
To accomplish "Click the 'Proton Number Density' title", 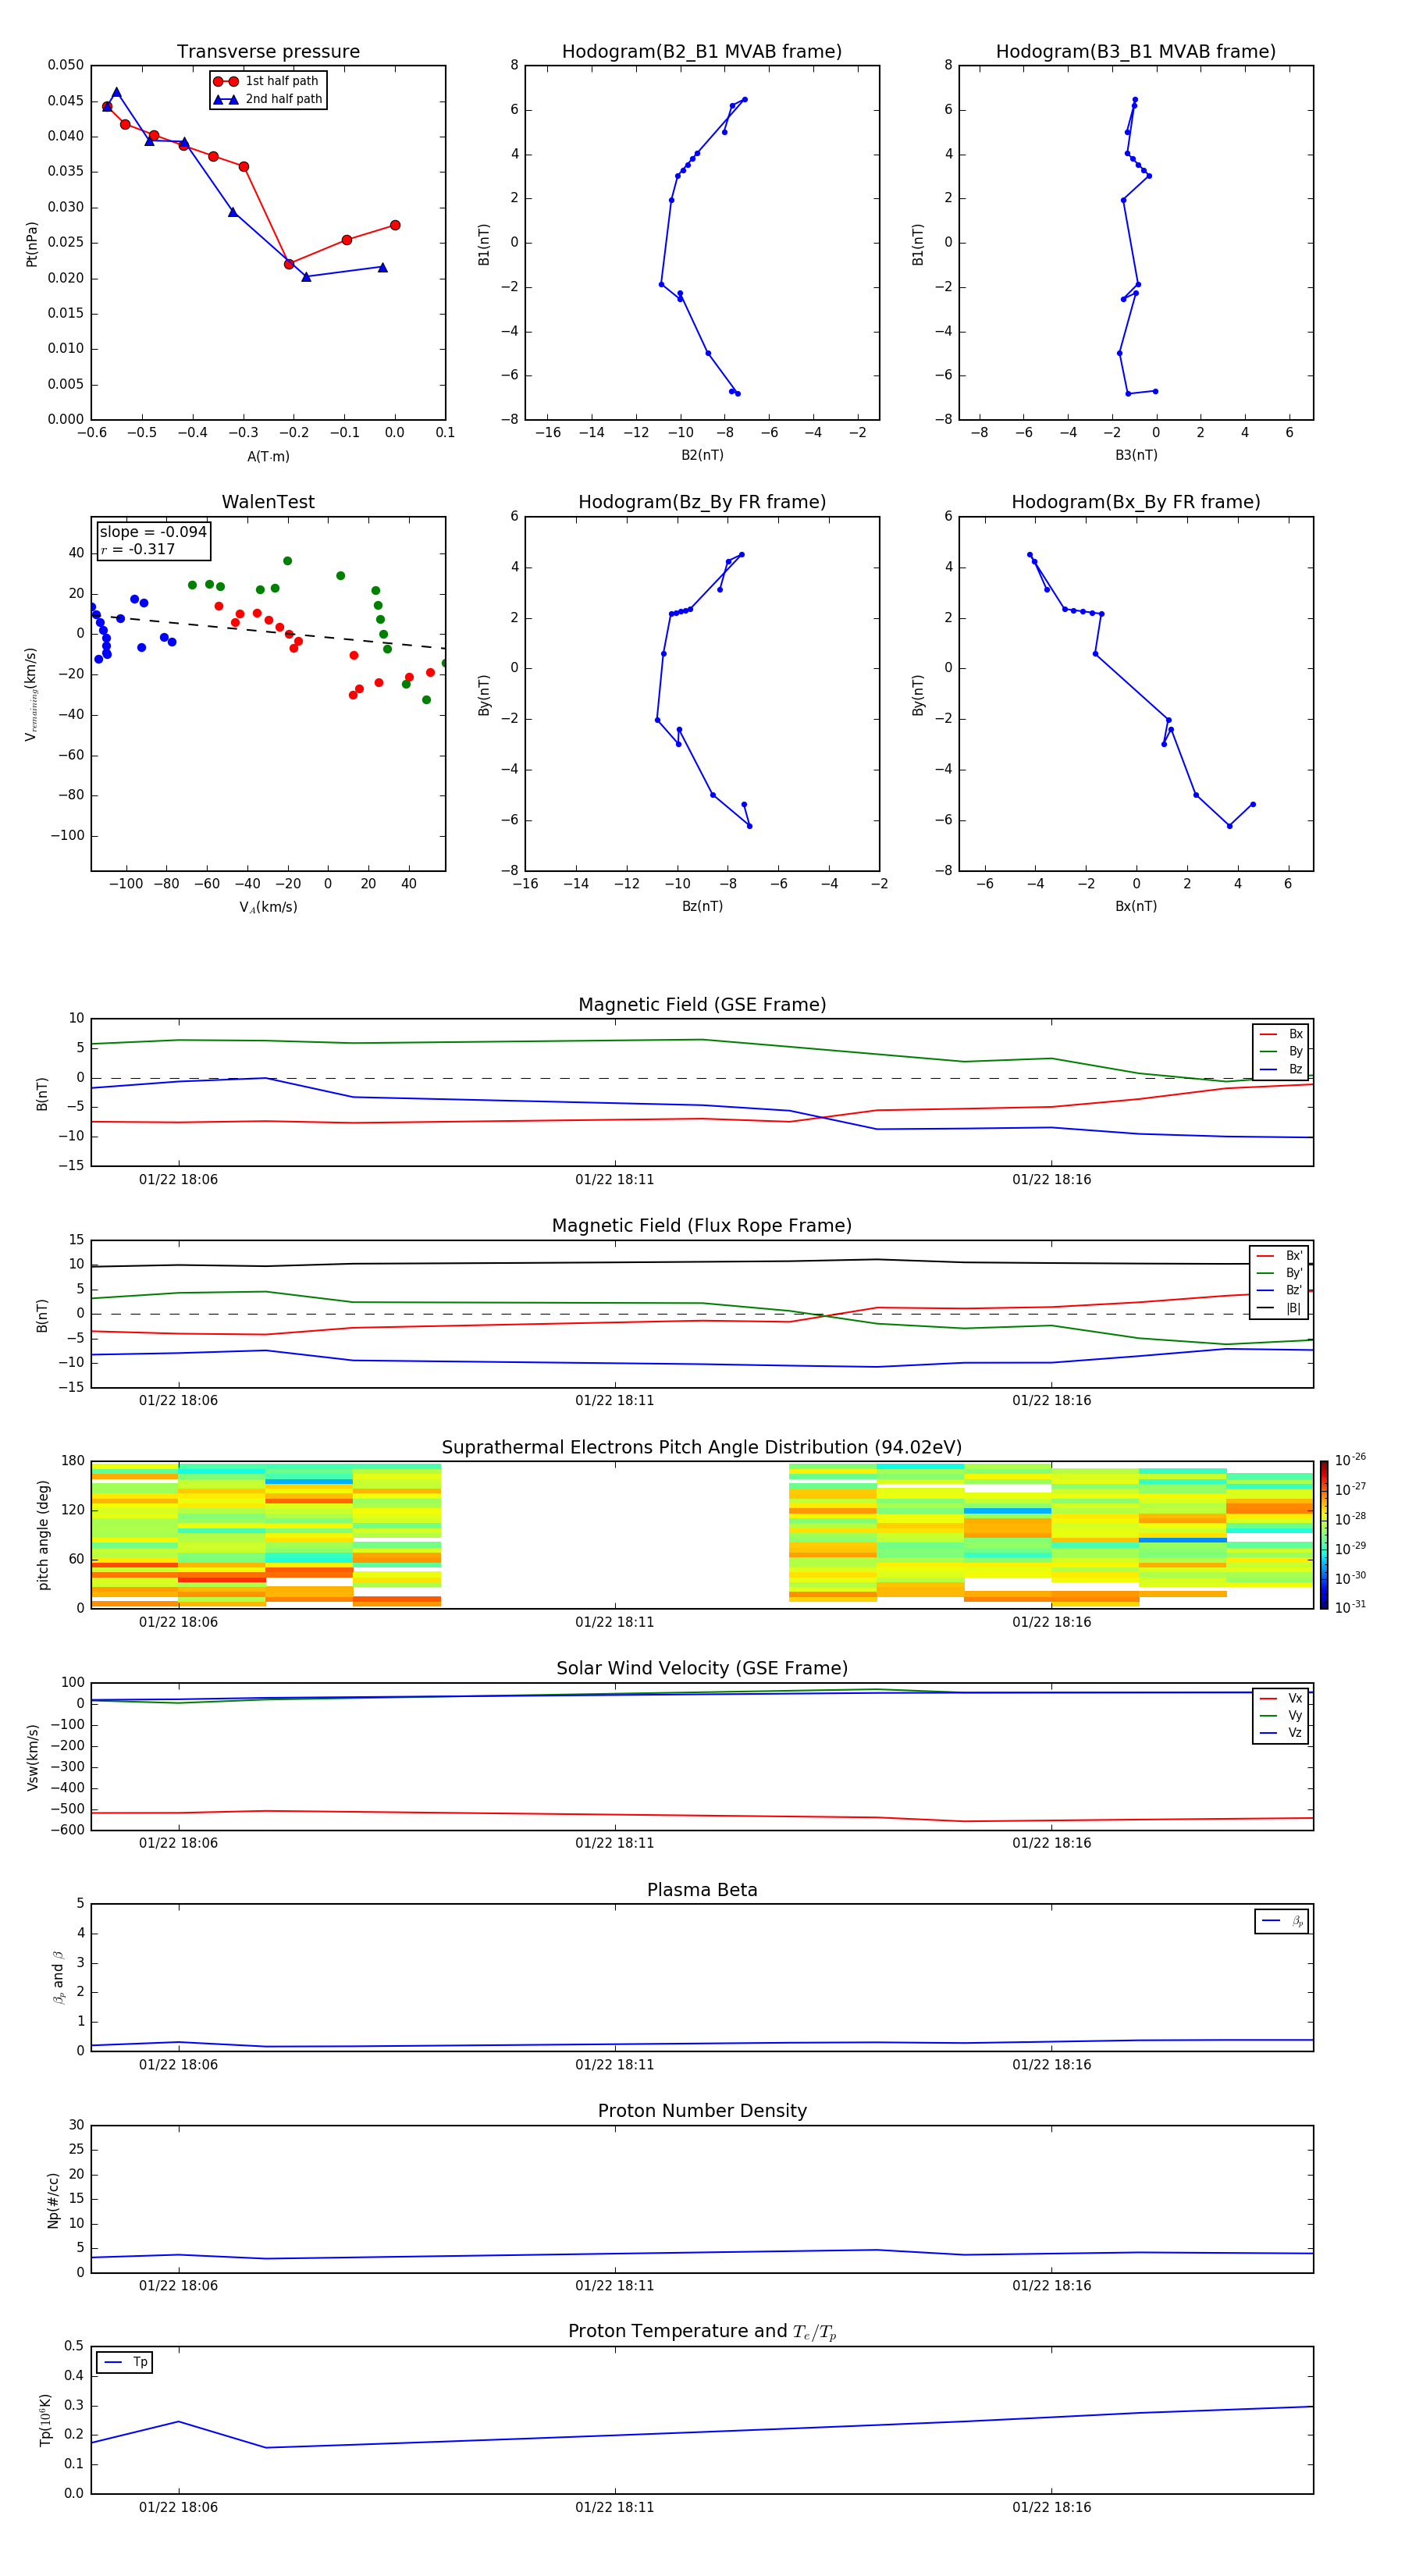I will (x=702, y=2111).
